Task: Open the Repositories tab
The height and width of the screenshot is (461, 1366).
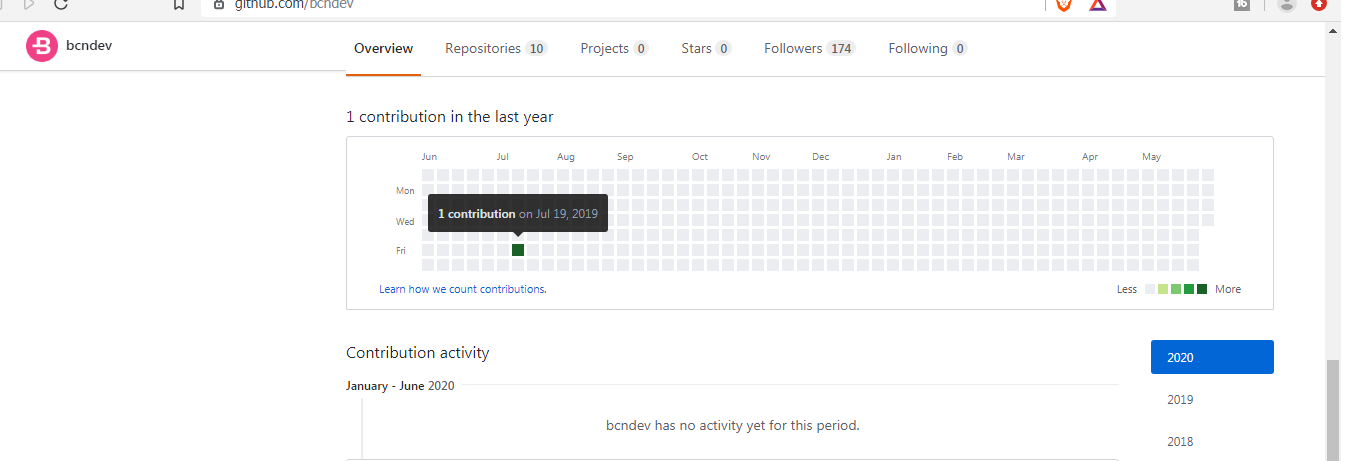Action: pyautogui.click(x=495, y=48)
